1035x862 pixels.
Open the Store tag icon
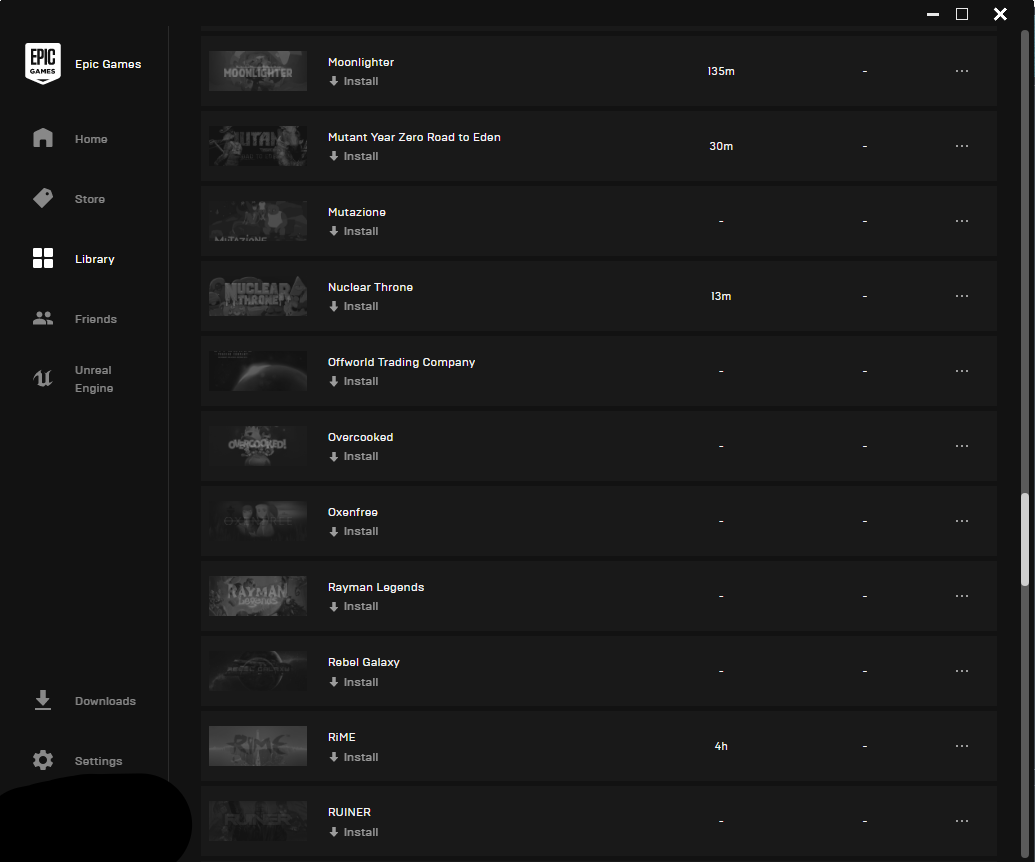(x=43, y=198)
